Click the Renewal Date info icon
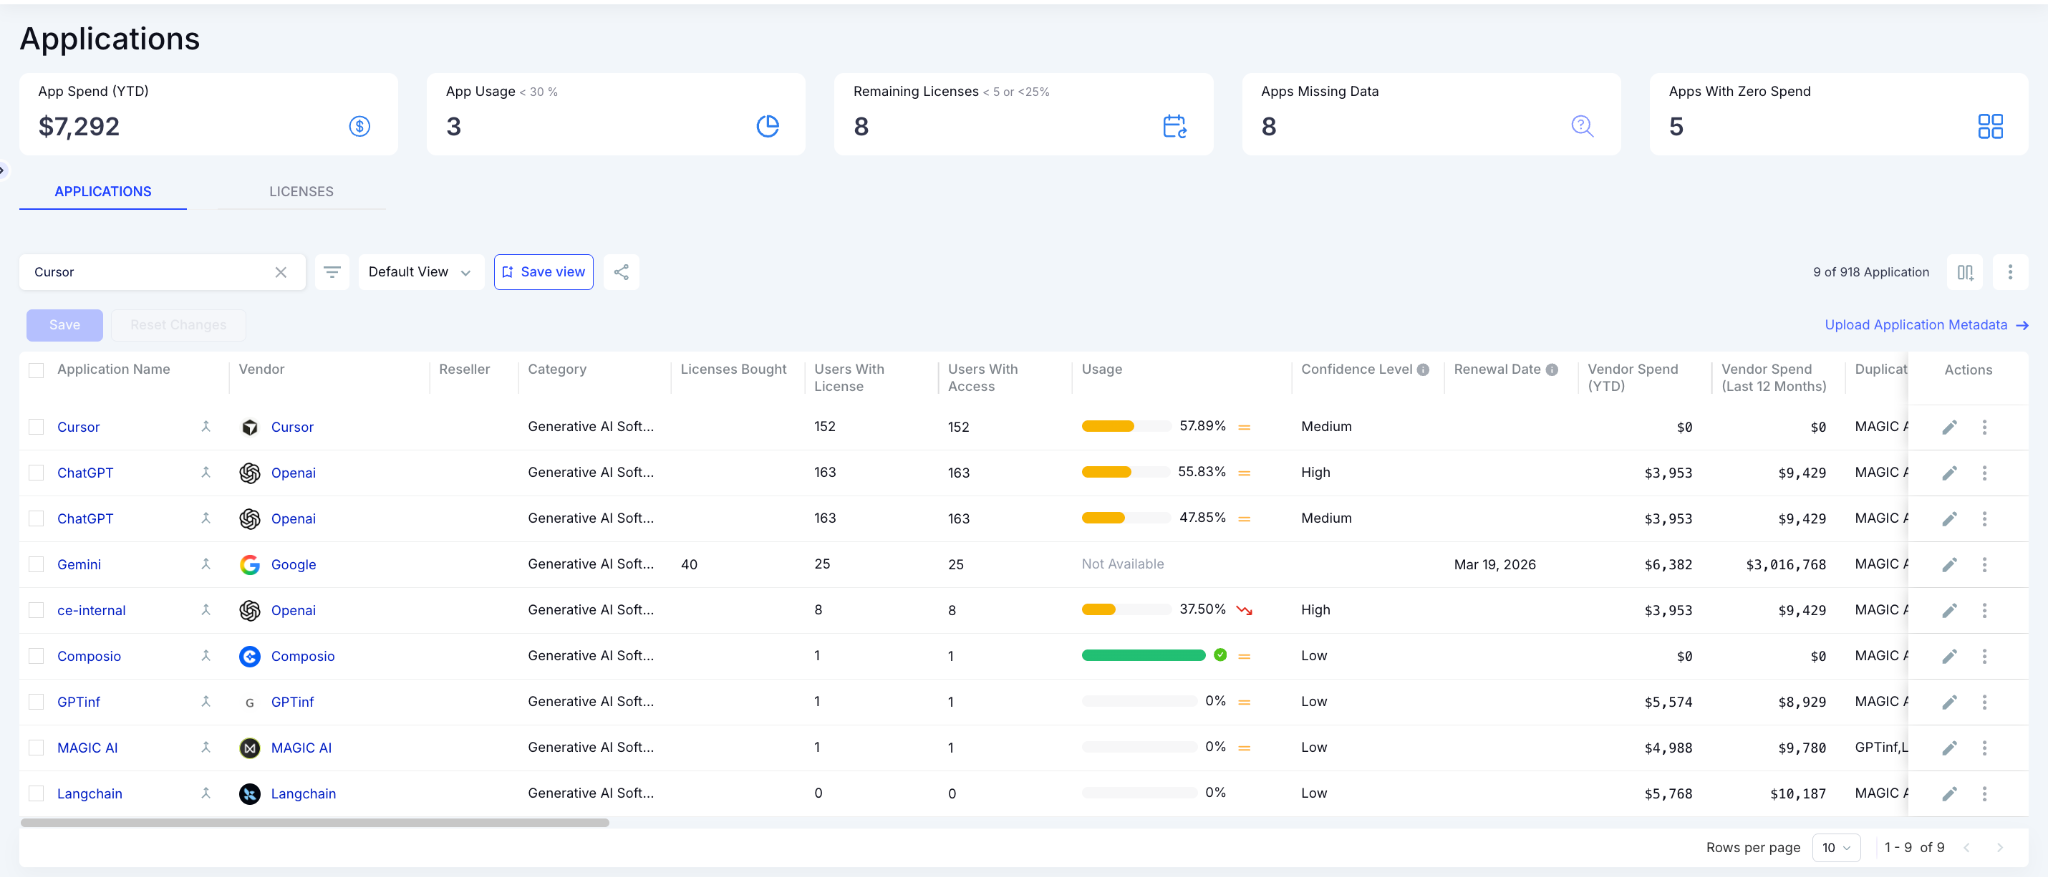Viewport: 2048px width, 877px height. [x=1552, y=369]
